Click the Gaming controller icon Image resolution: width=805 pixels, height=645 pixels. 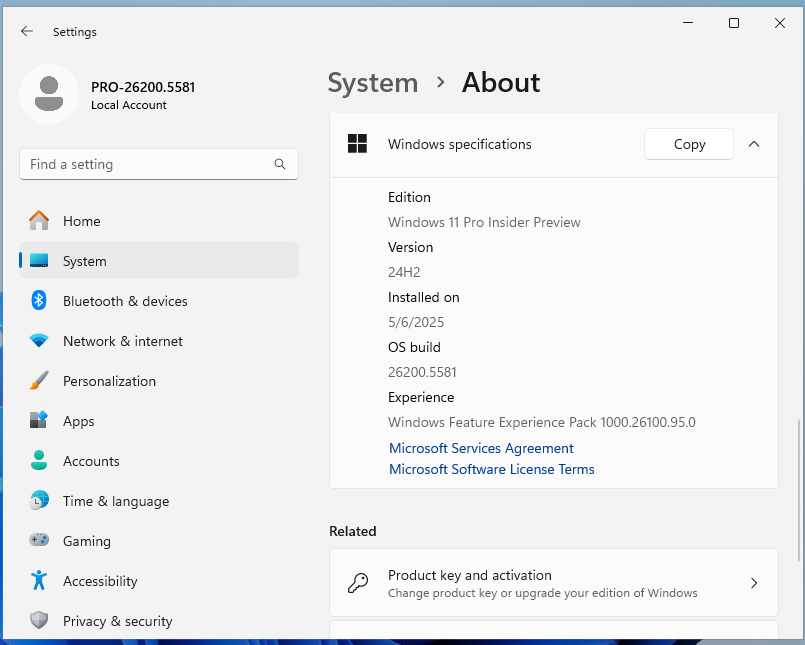[39, 540]
